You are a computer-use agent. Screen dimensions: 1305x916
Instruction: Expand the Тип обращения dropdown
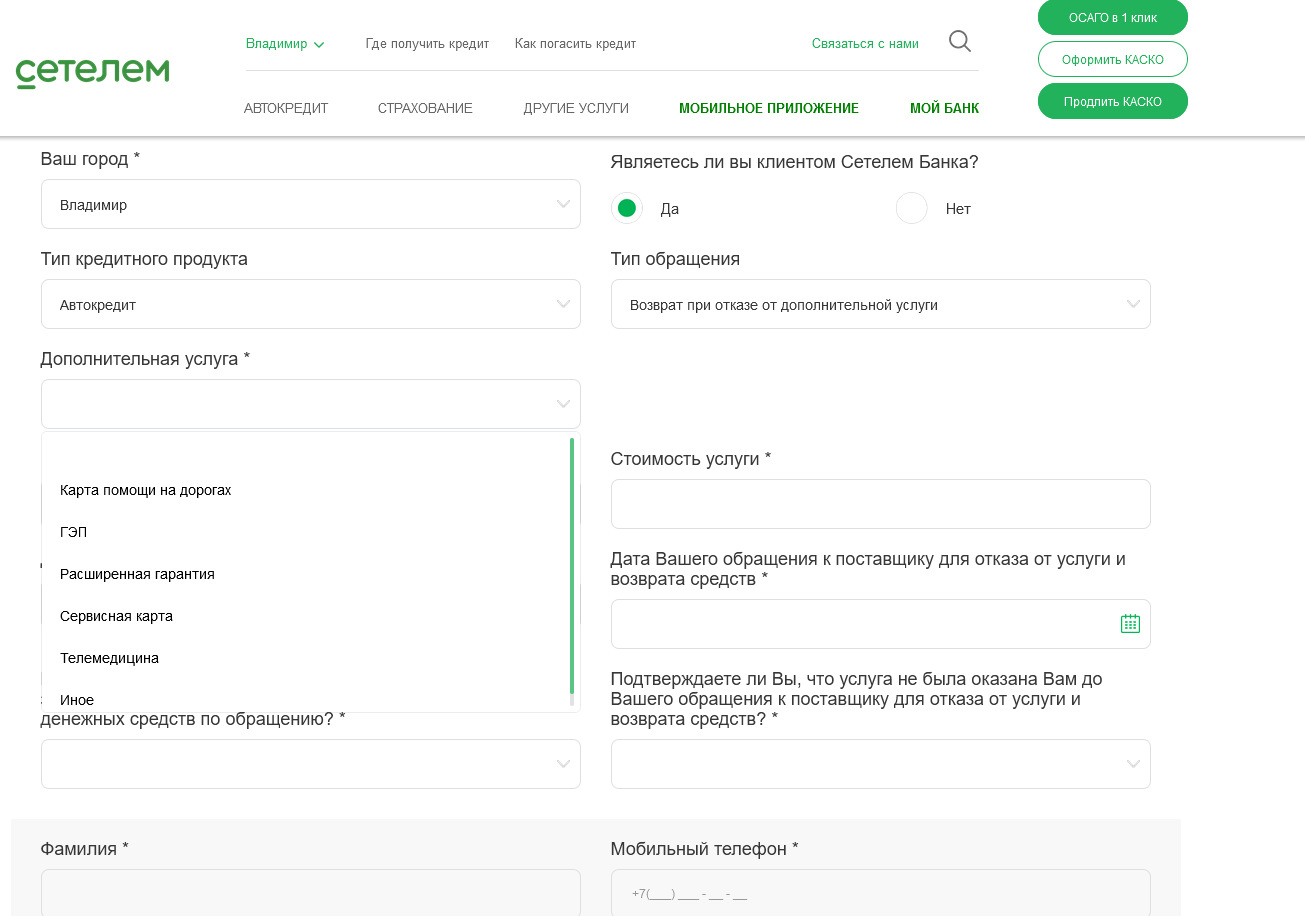pos(880,304)
